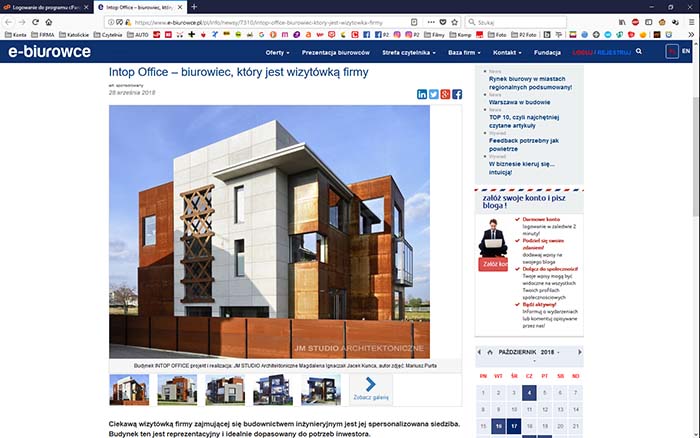
Task: Click the e-biurowce site logo
Action: pos(49,51)
